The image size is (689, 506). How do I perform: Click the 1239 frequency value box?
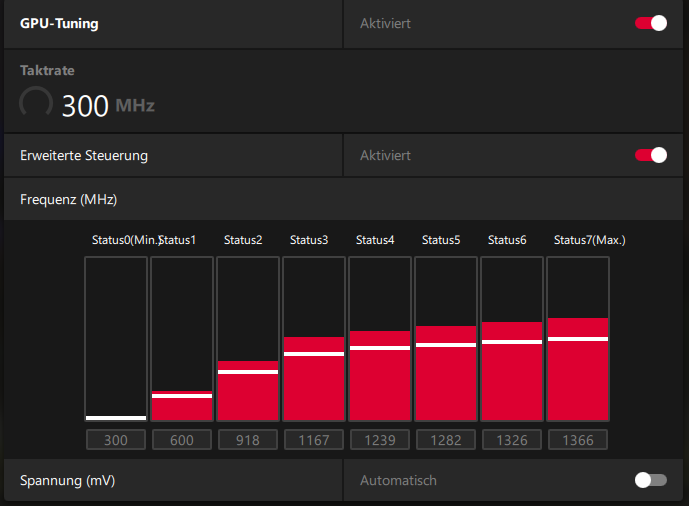click(380, 440)
